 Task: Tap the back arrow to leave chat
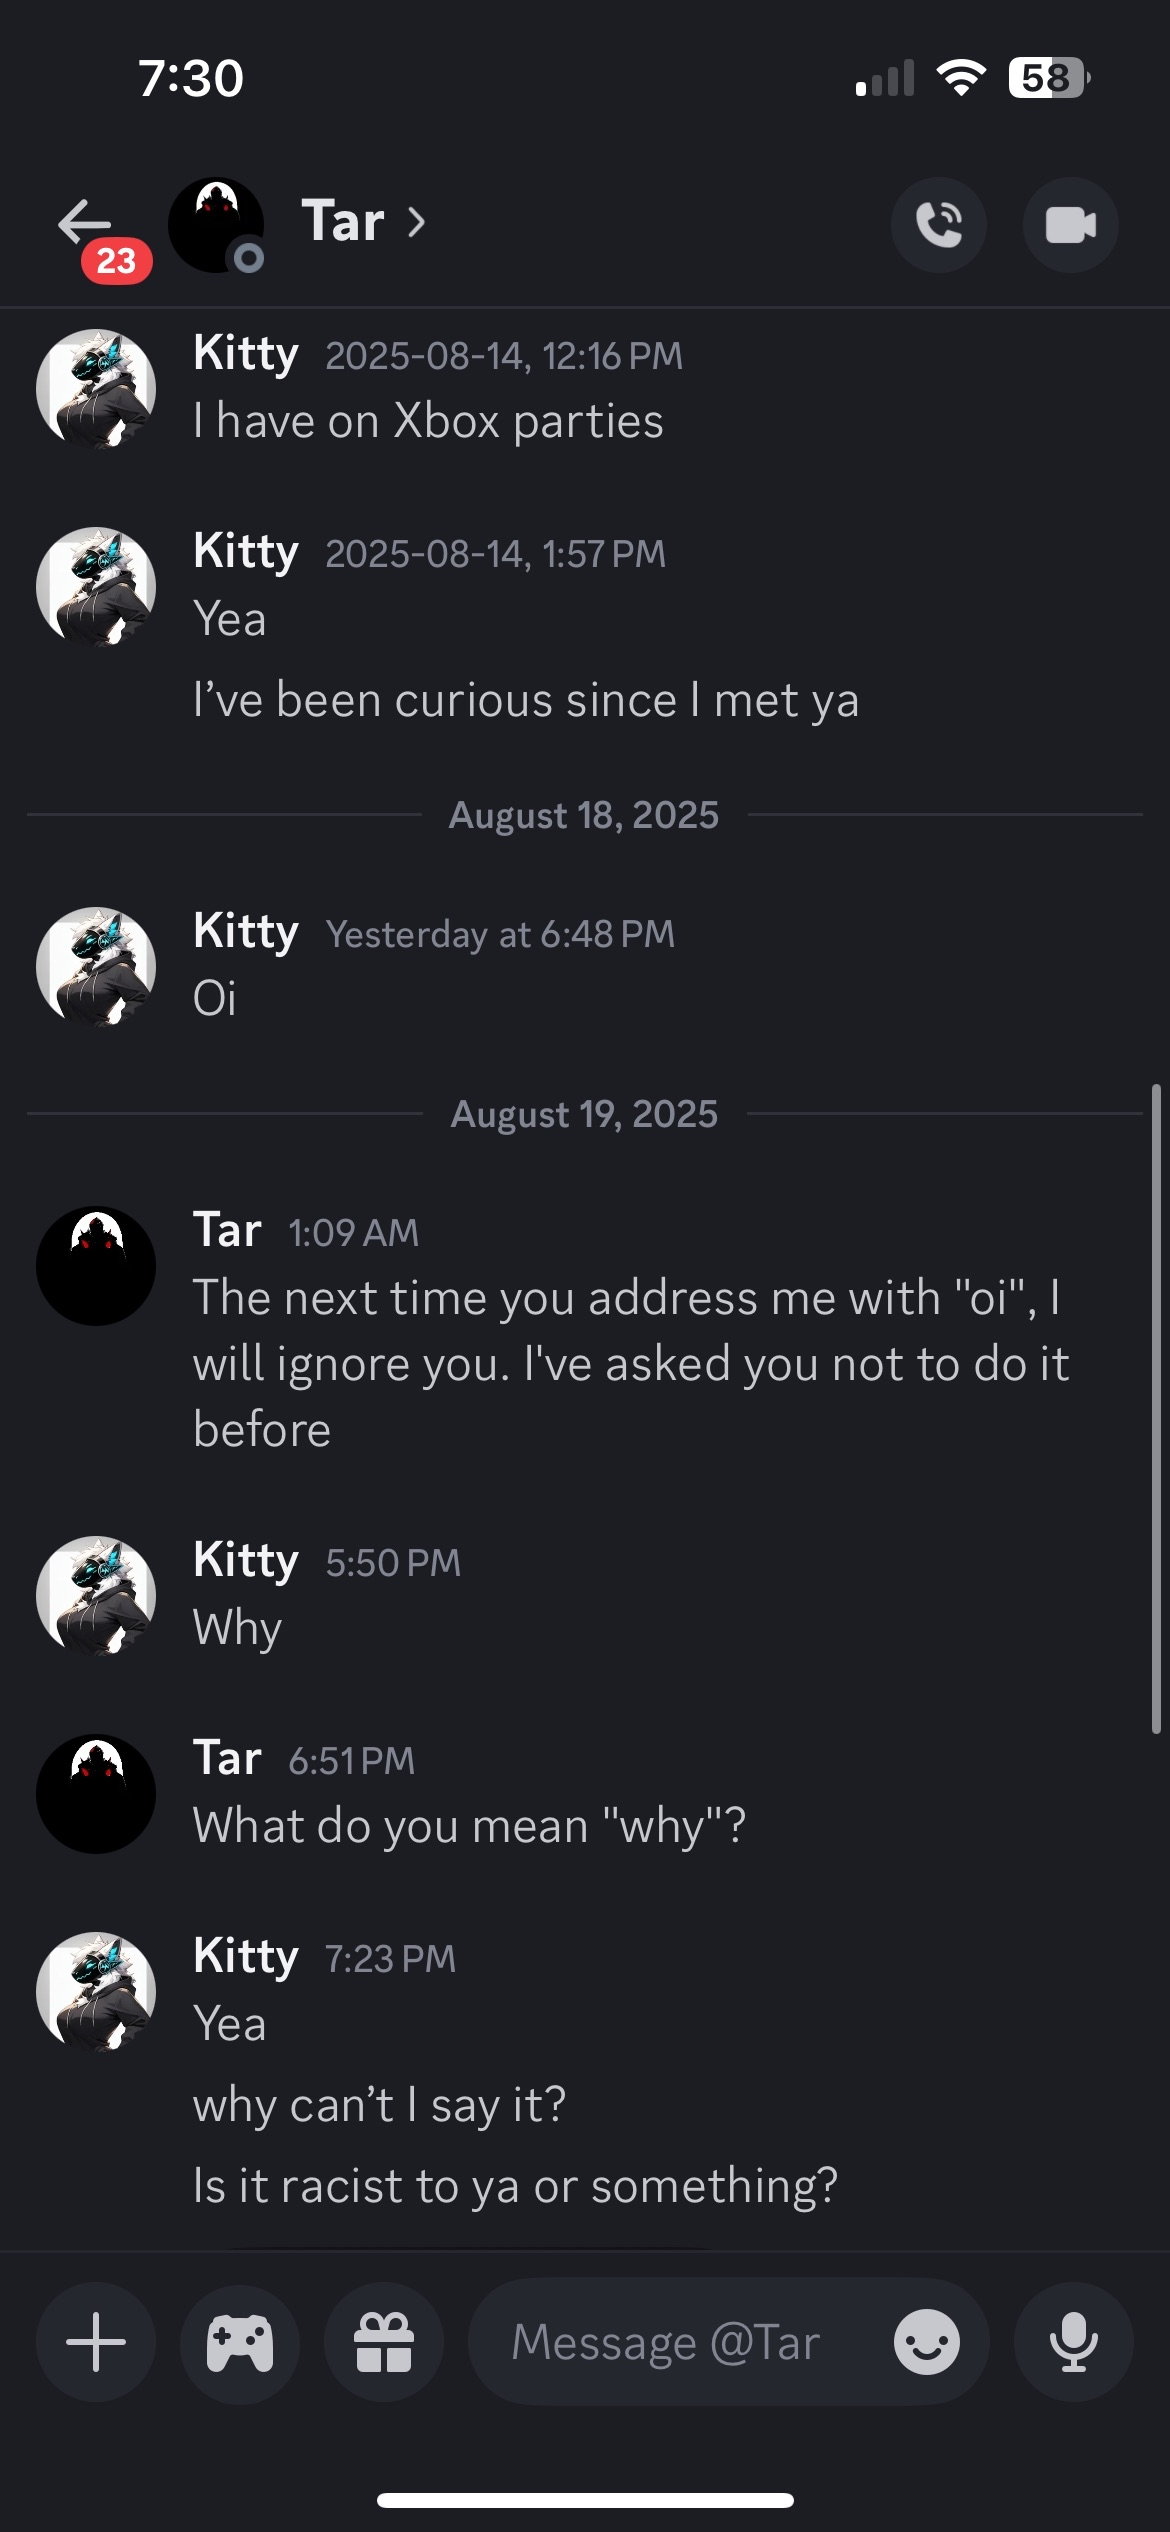[86, 222]
